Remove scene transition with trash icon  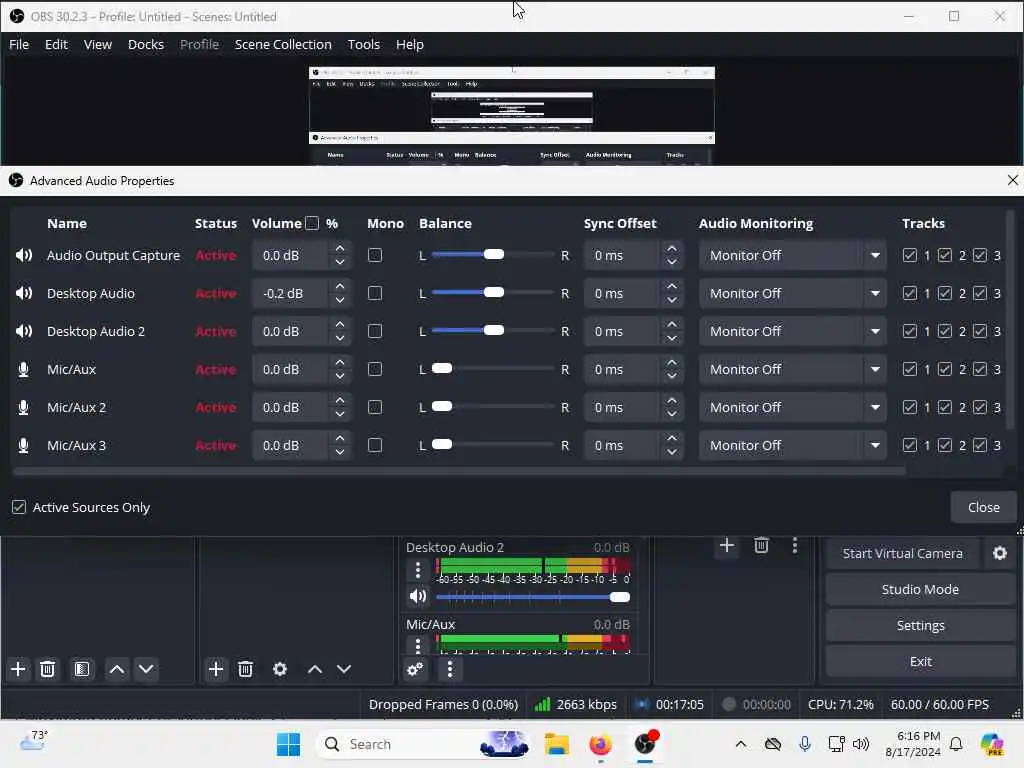click(x=761, y=545)
